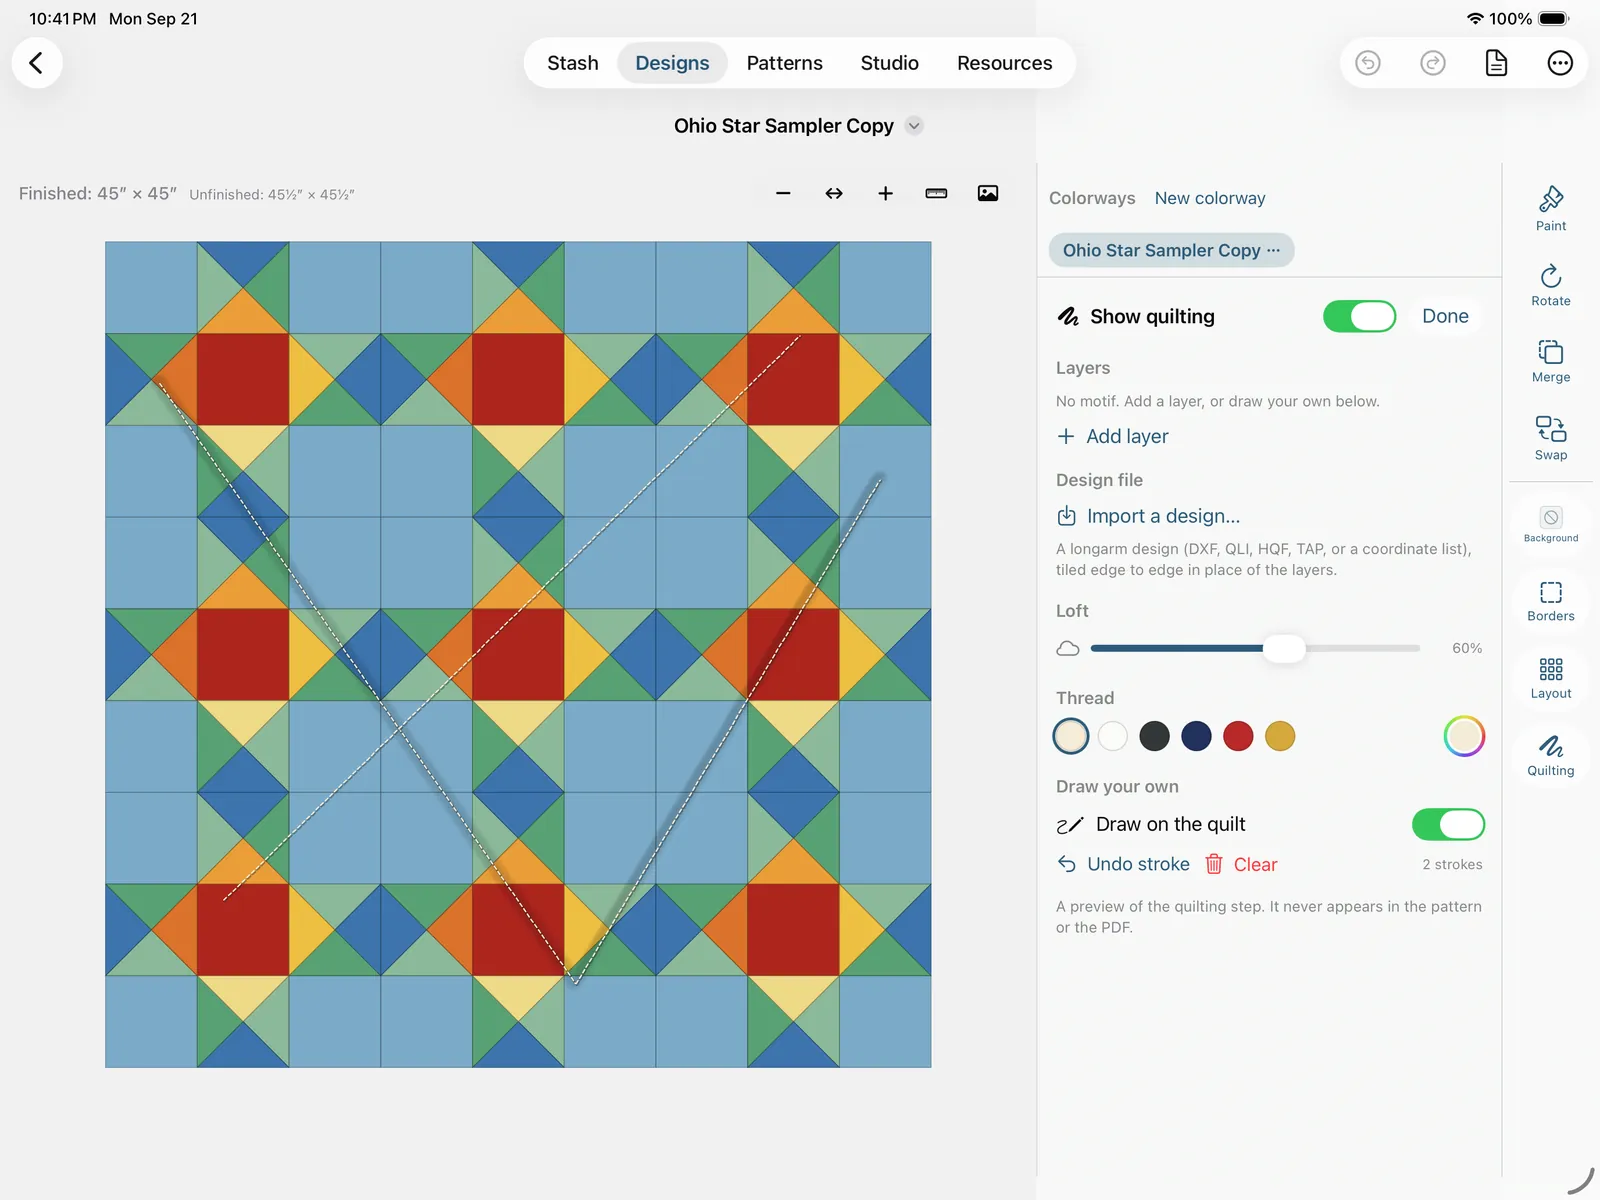Click Add layer

coord(1113,436)
